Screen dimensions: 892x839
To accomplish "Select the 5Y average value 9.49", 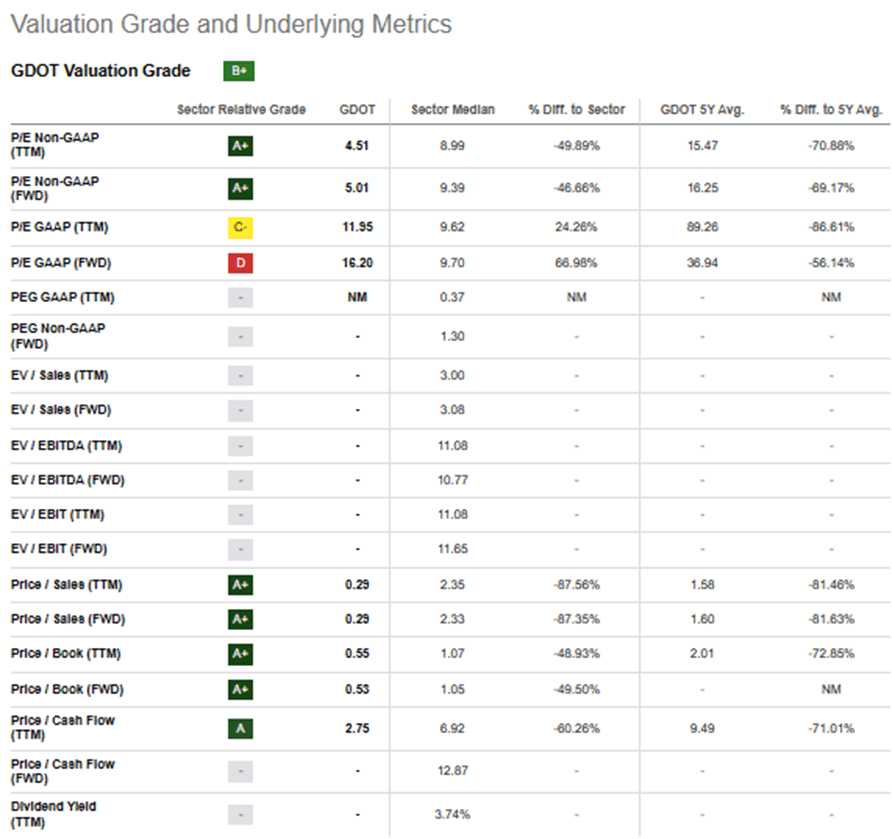I will click(703, 728).
